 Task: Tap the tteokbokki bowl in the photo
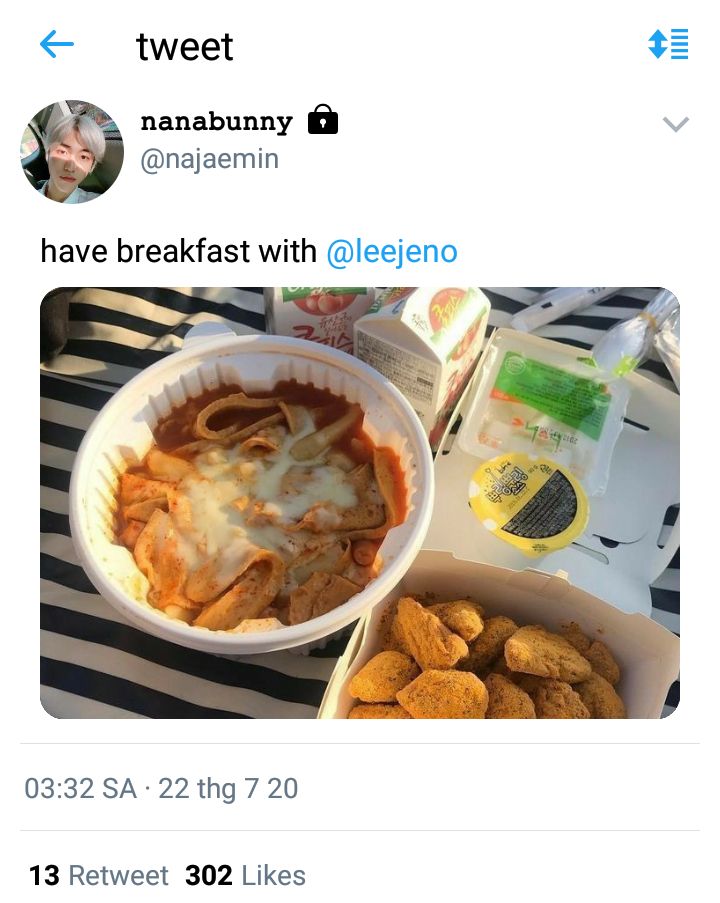pos(251,494)
